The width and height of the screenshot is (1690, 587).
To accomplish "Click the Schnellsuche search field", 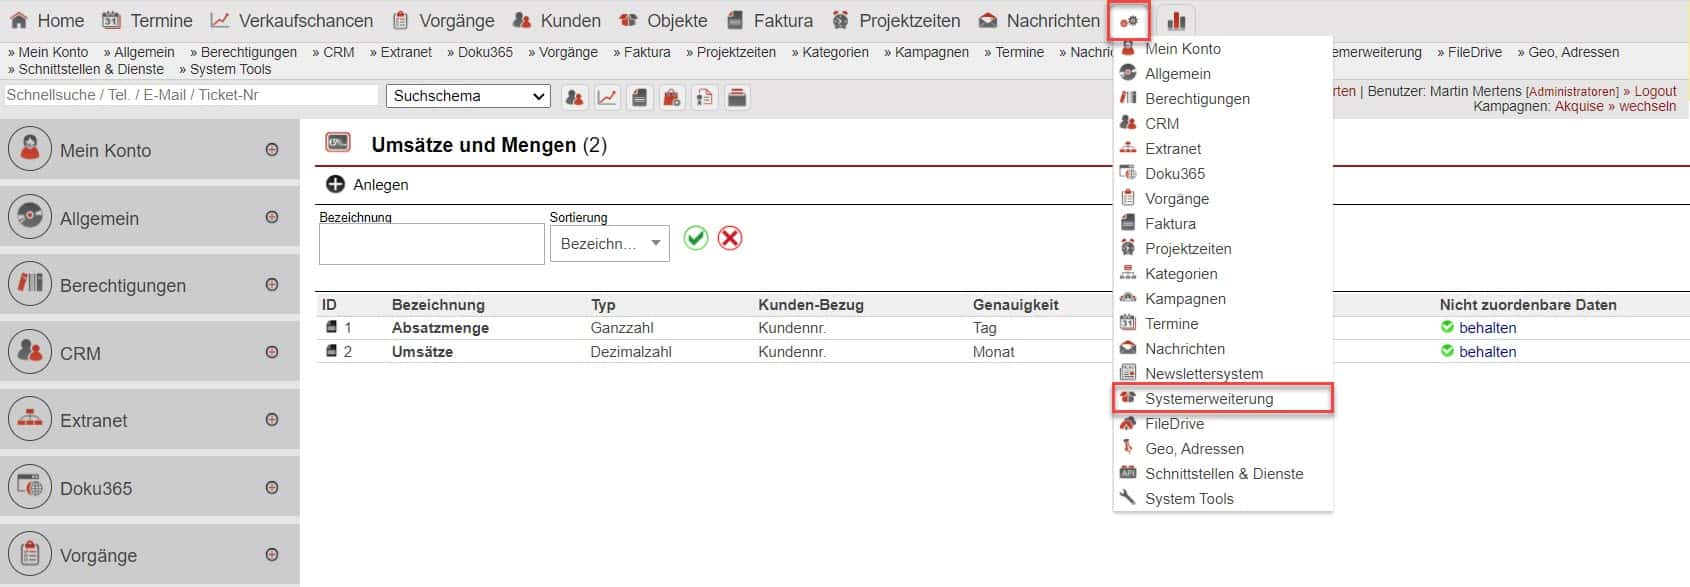I will click(190, 95).
